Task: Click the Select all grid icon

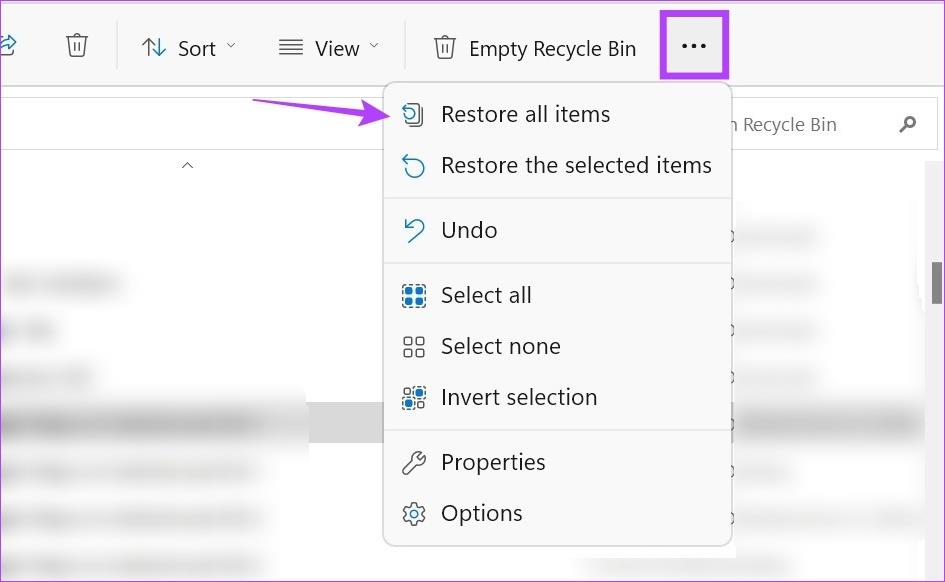Action: (x=413, y=294)
